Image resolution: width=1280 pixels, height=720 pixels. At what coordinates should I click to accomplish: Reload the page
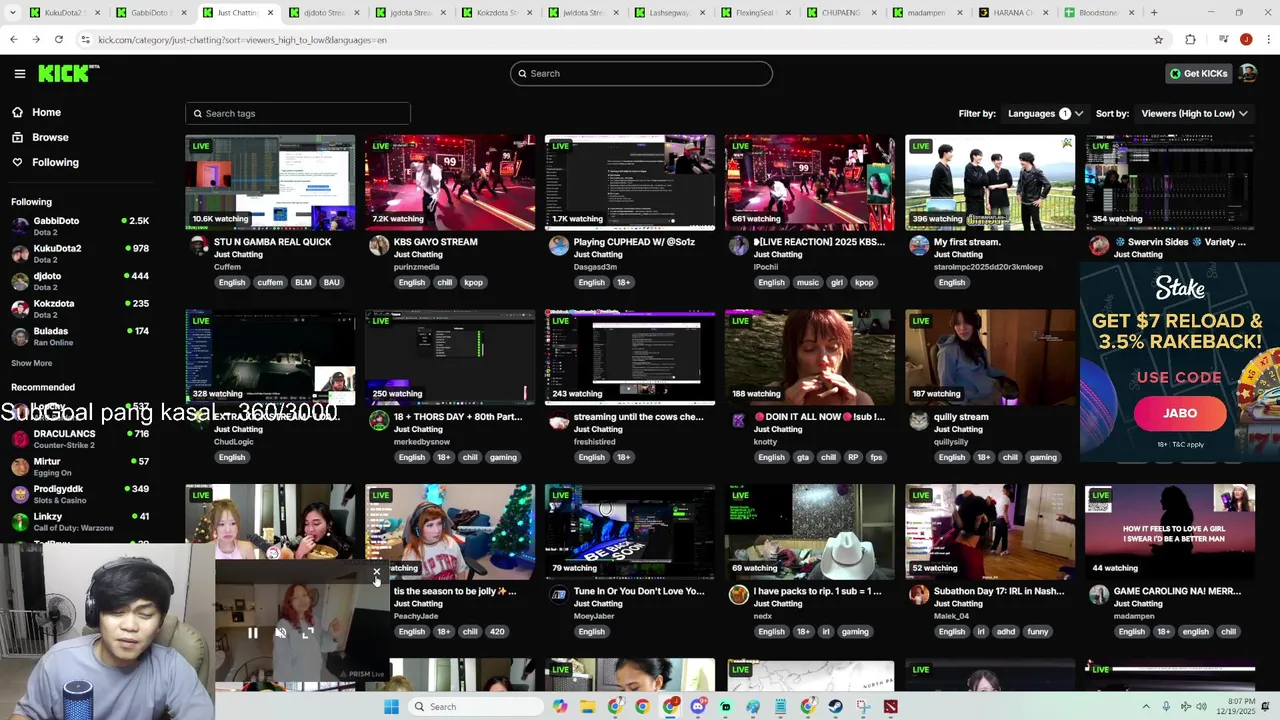(59, 39)
